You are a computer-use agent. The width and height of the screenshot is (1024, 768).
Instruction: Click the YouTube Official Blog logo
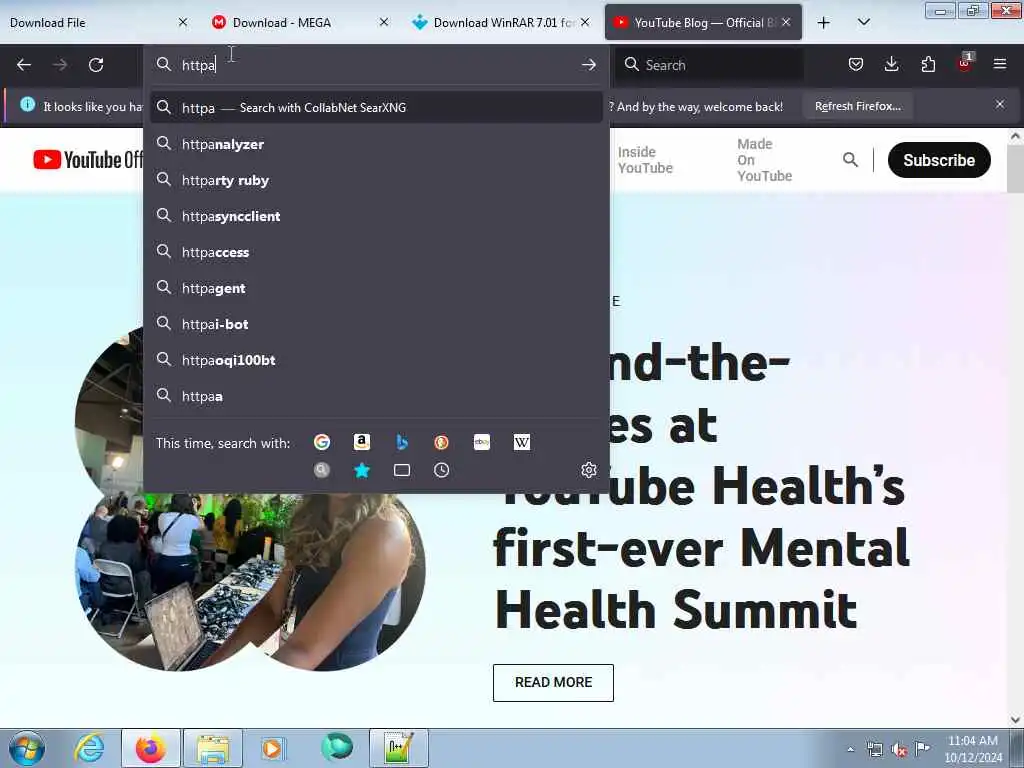point(88,159)
